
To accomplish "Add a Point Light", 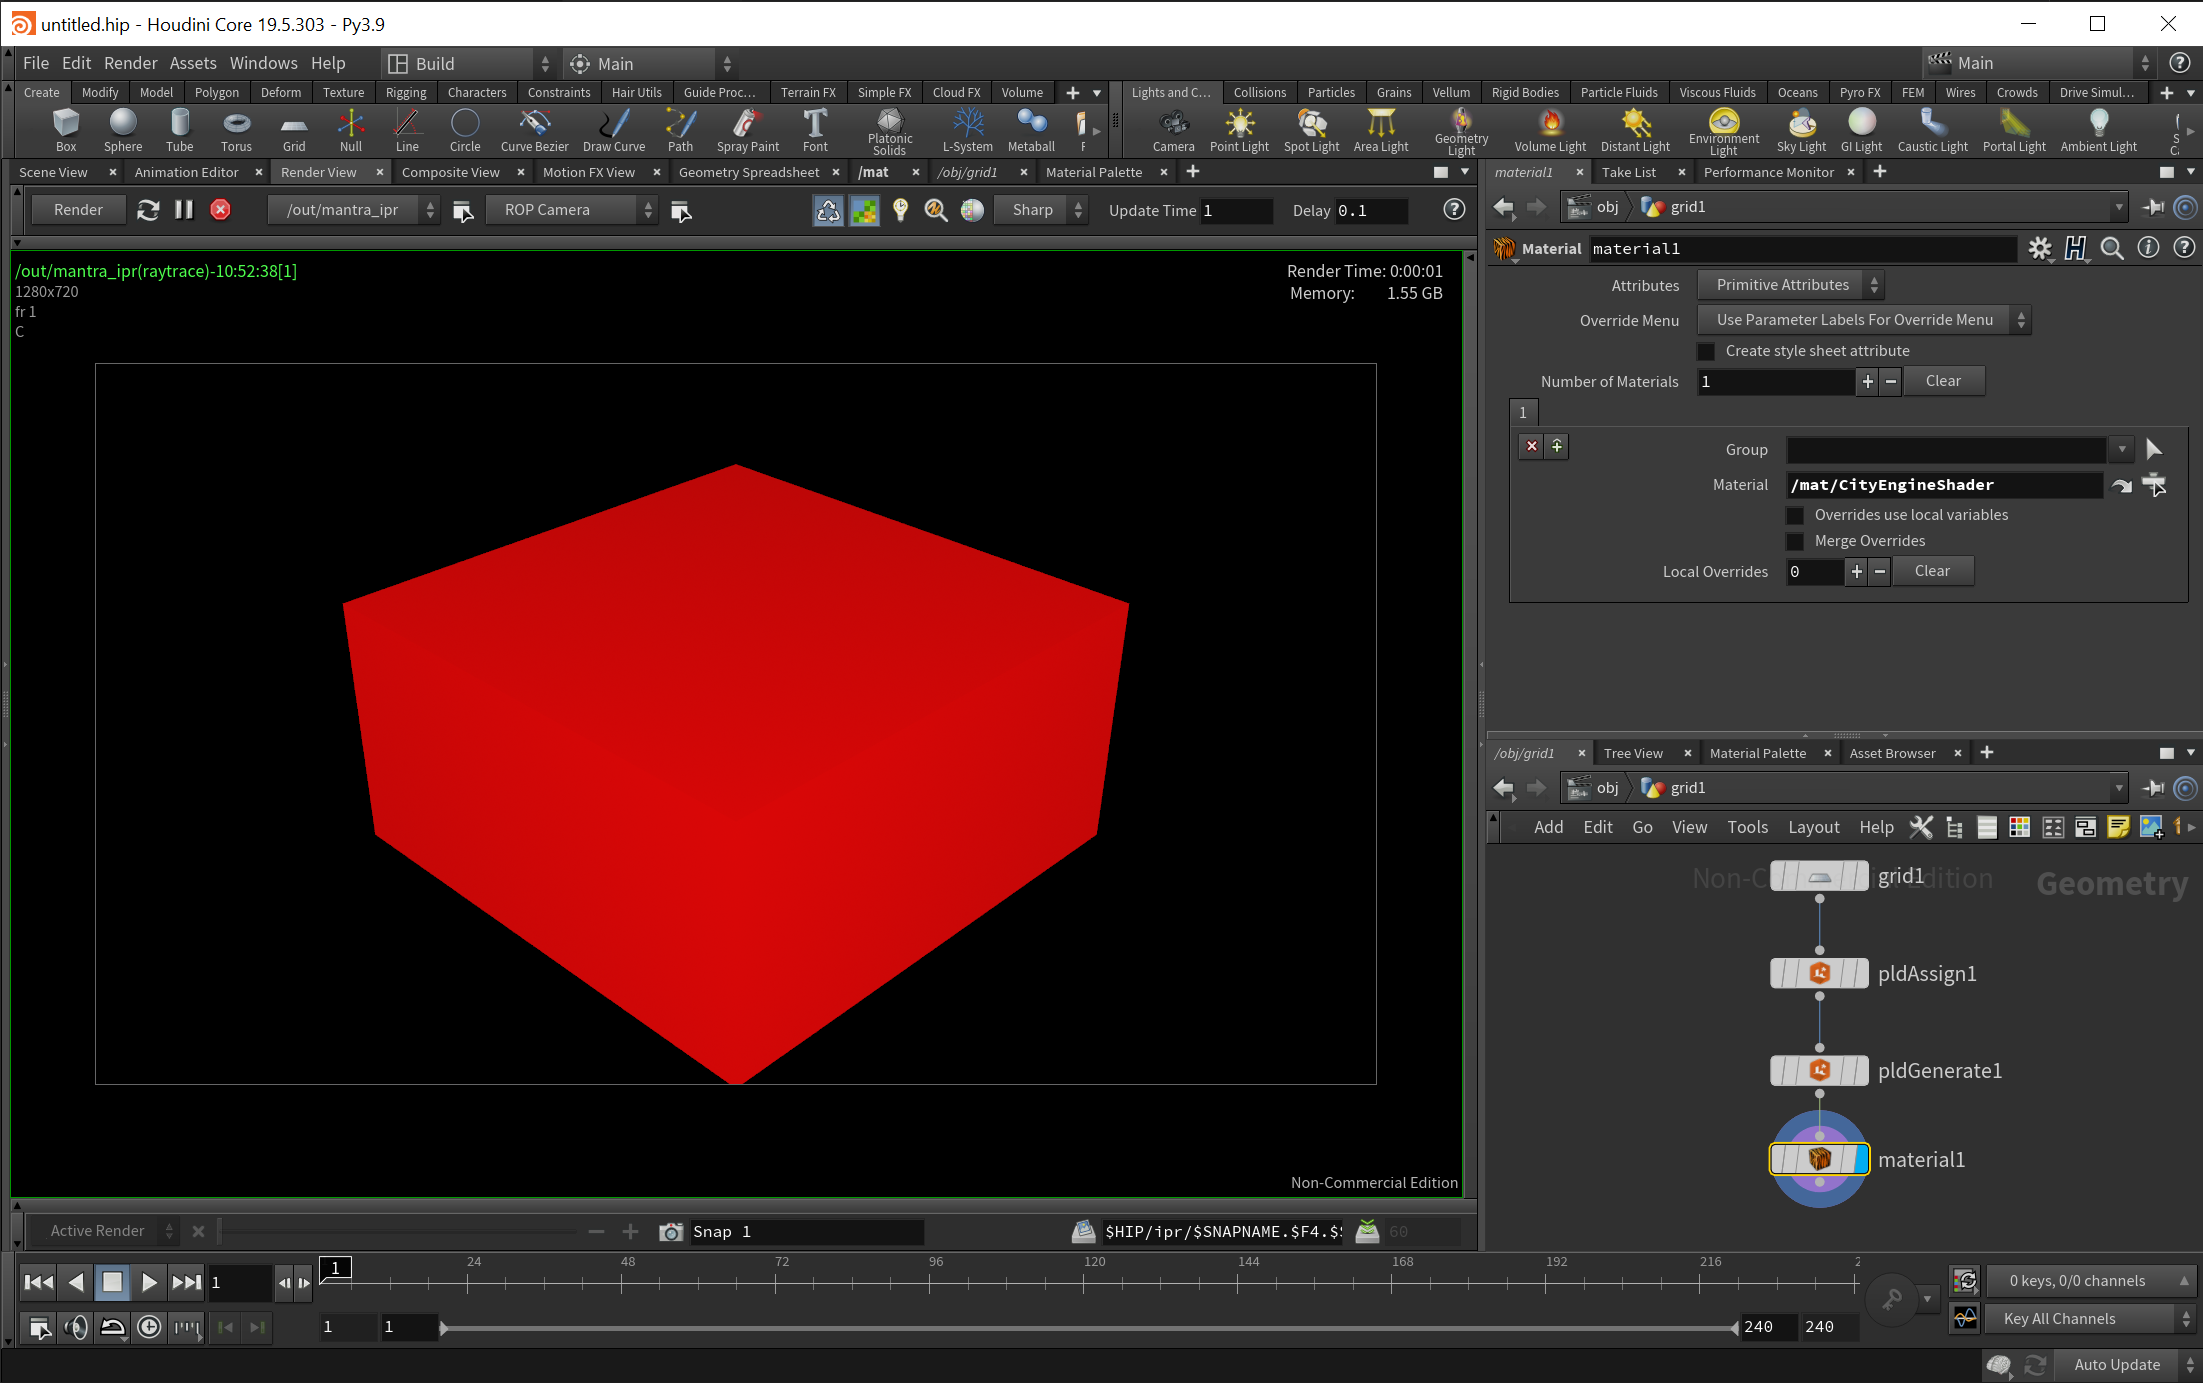I will pos(1239,131).
